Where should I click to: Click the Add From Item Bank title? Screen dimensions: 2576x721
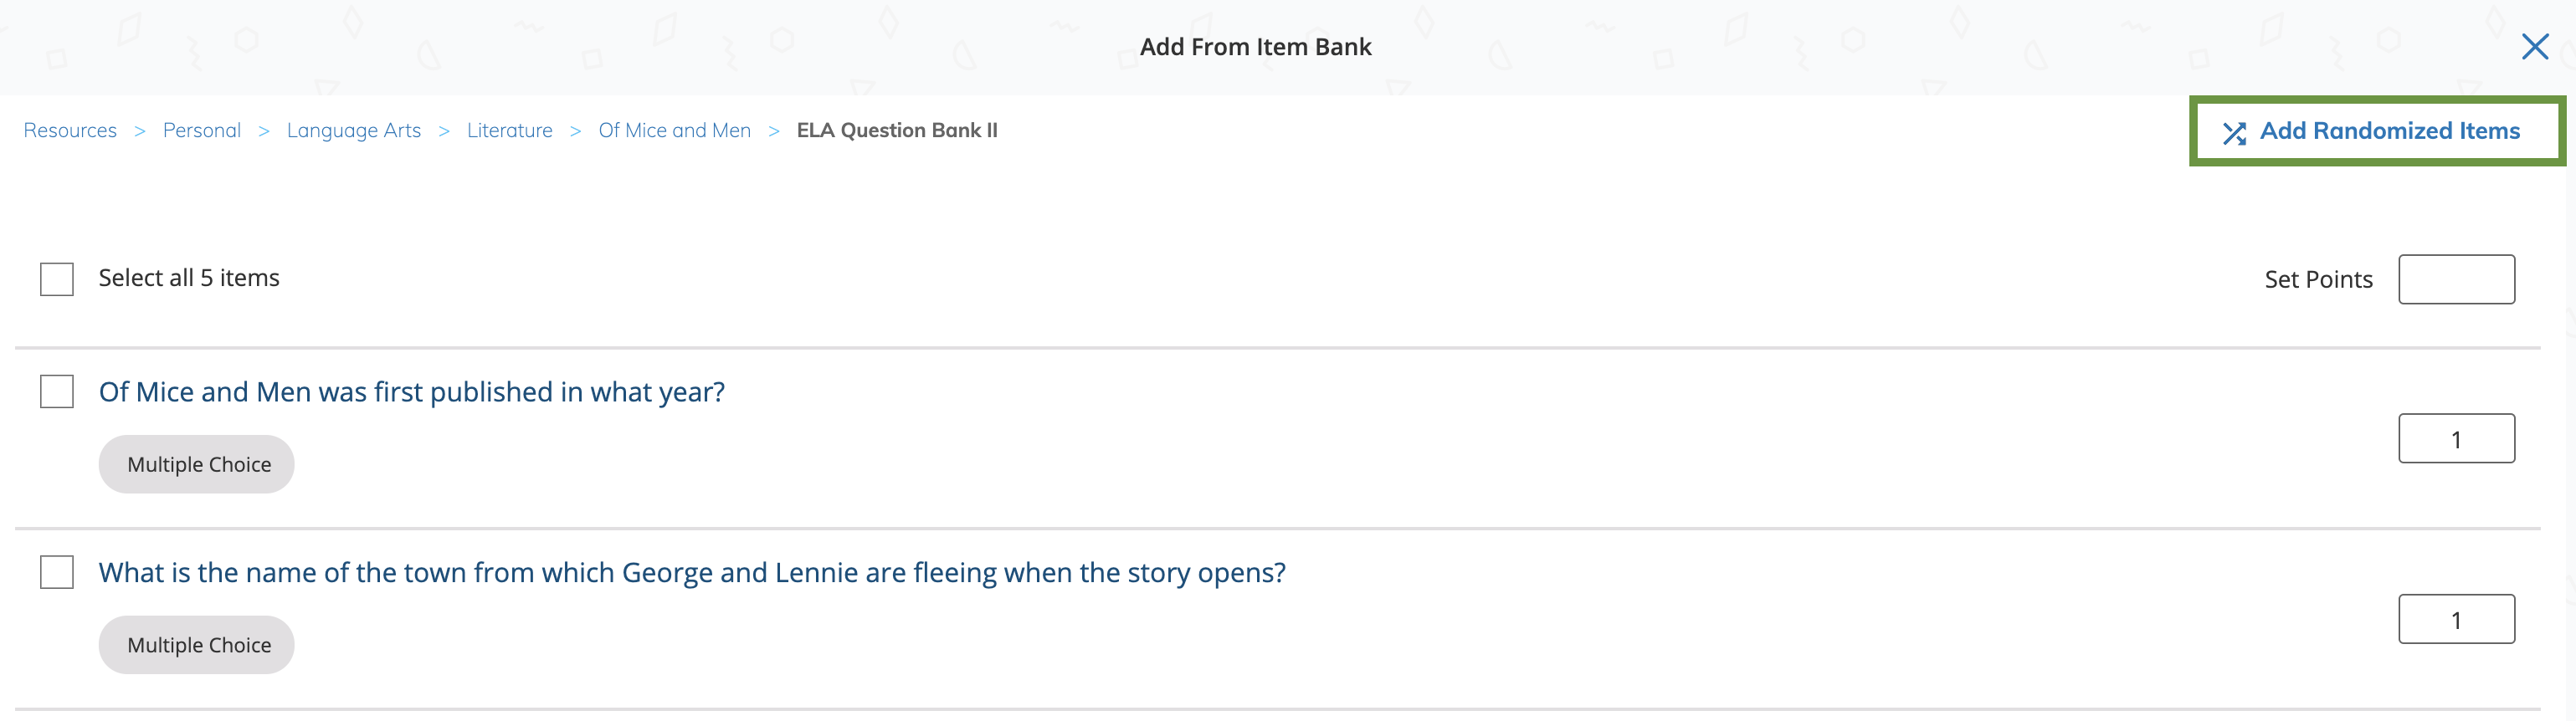[1257, 46]
